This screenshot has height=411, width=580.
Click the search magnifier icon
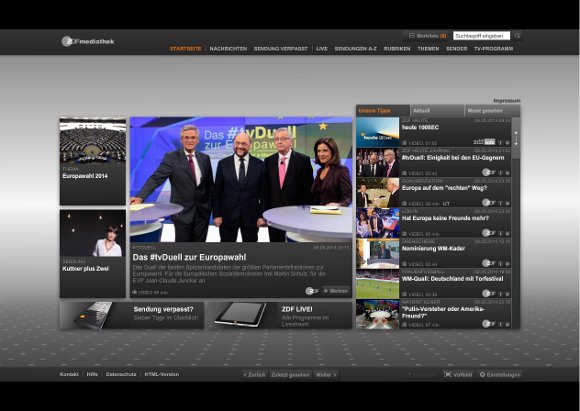(517, 36)
